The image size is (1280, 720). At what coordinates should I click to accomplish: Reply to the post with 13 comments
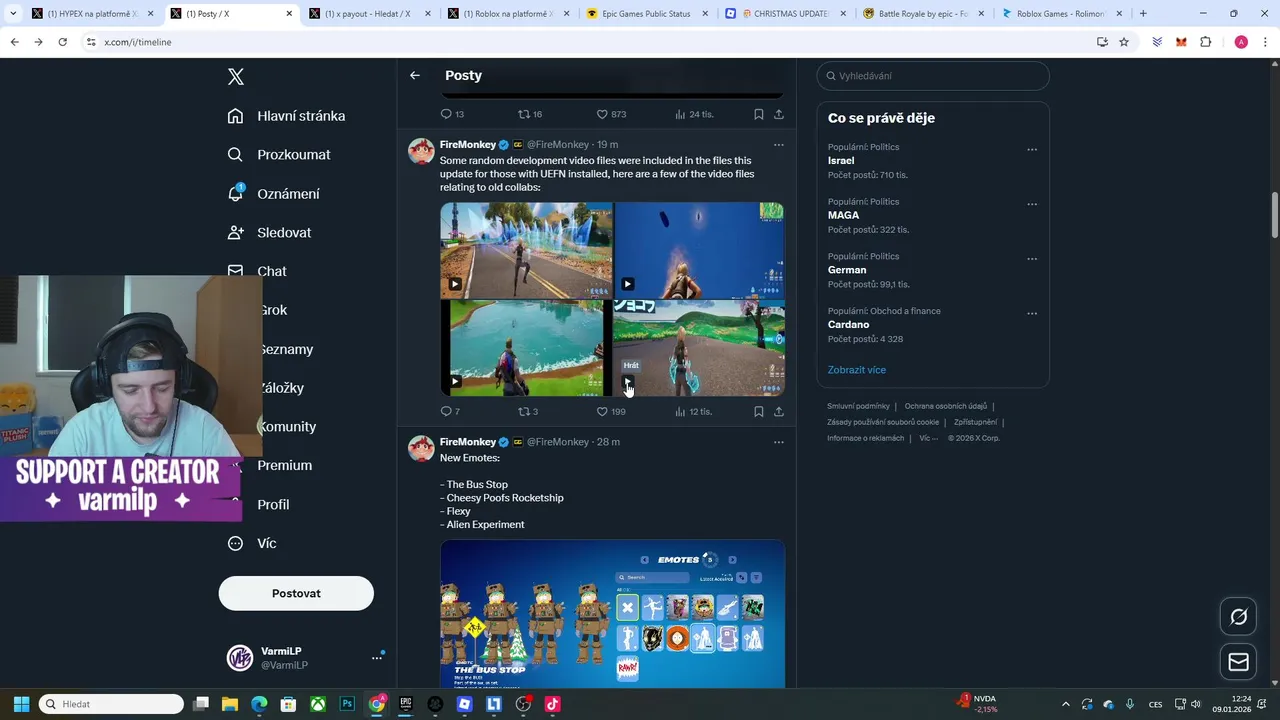452,114
